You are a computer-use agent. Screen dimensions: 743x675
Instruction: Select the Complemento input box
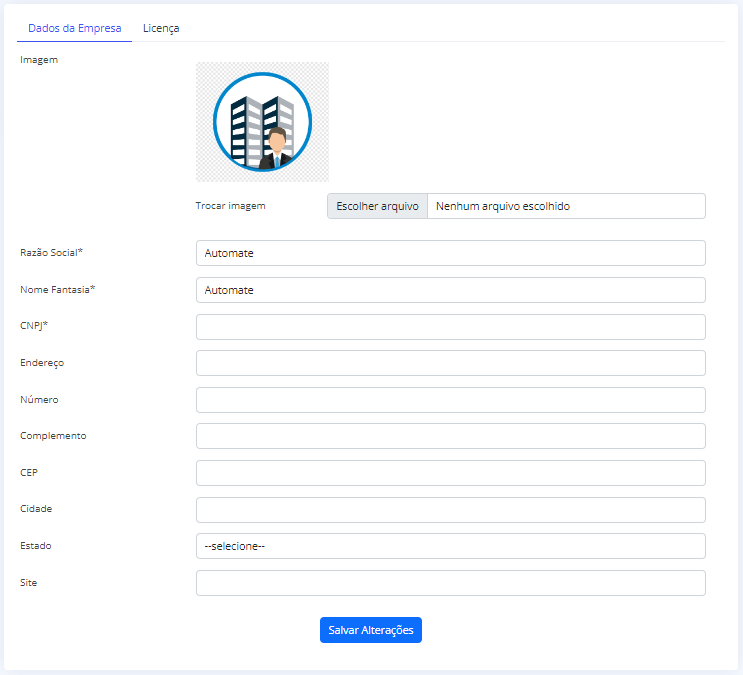tap(451, 436)
